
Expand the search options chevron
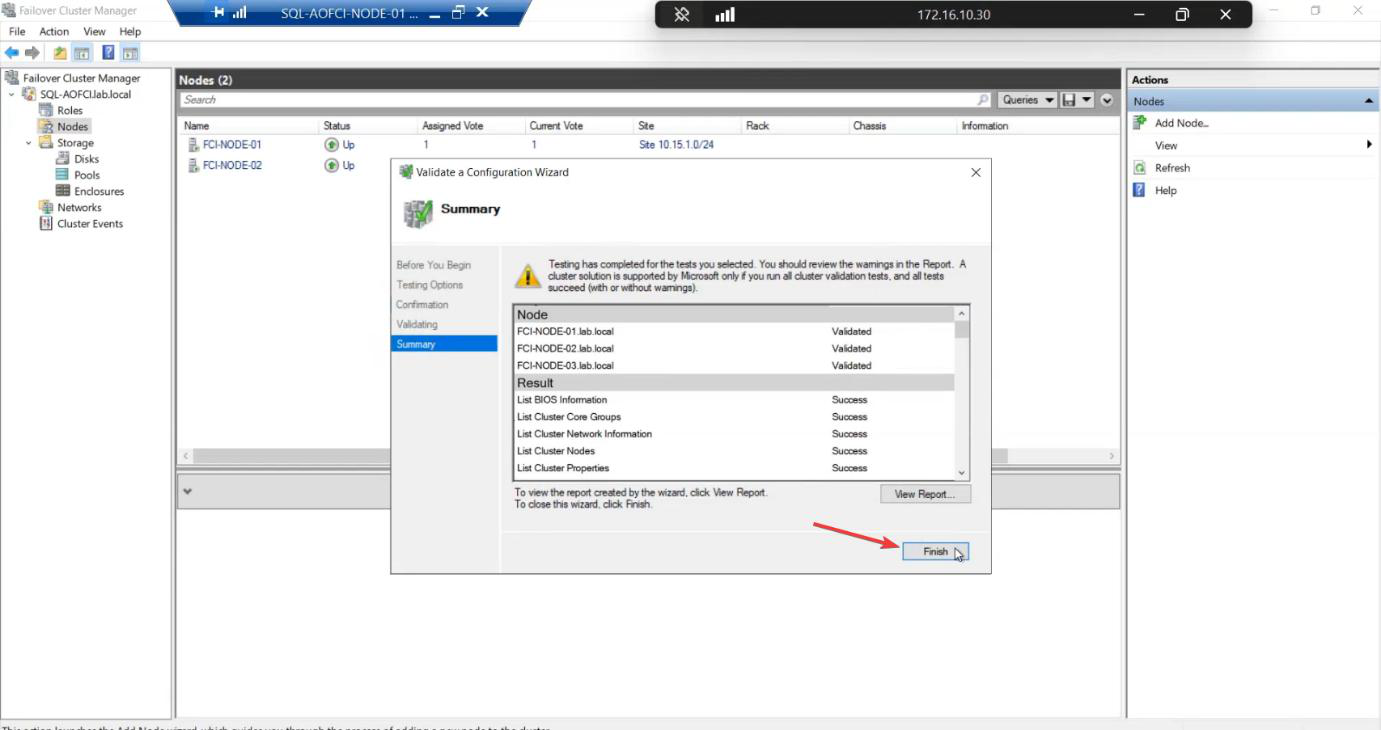(x=1106, y=100)
